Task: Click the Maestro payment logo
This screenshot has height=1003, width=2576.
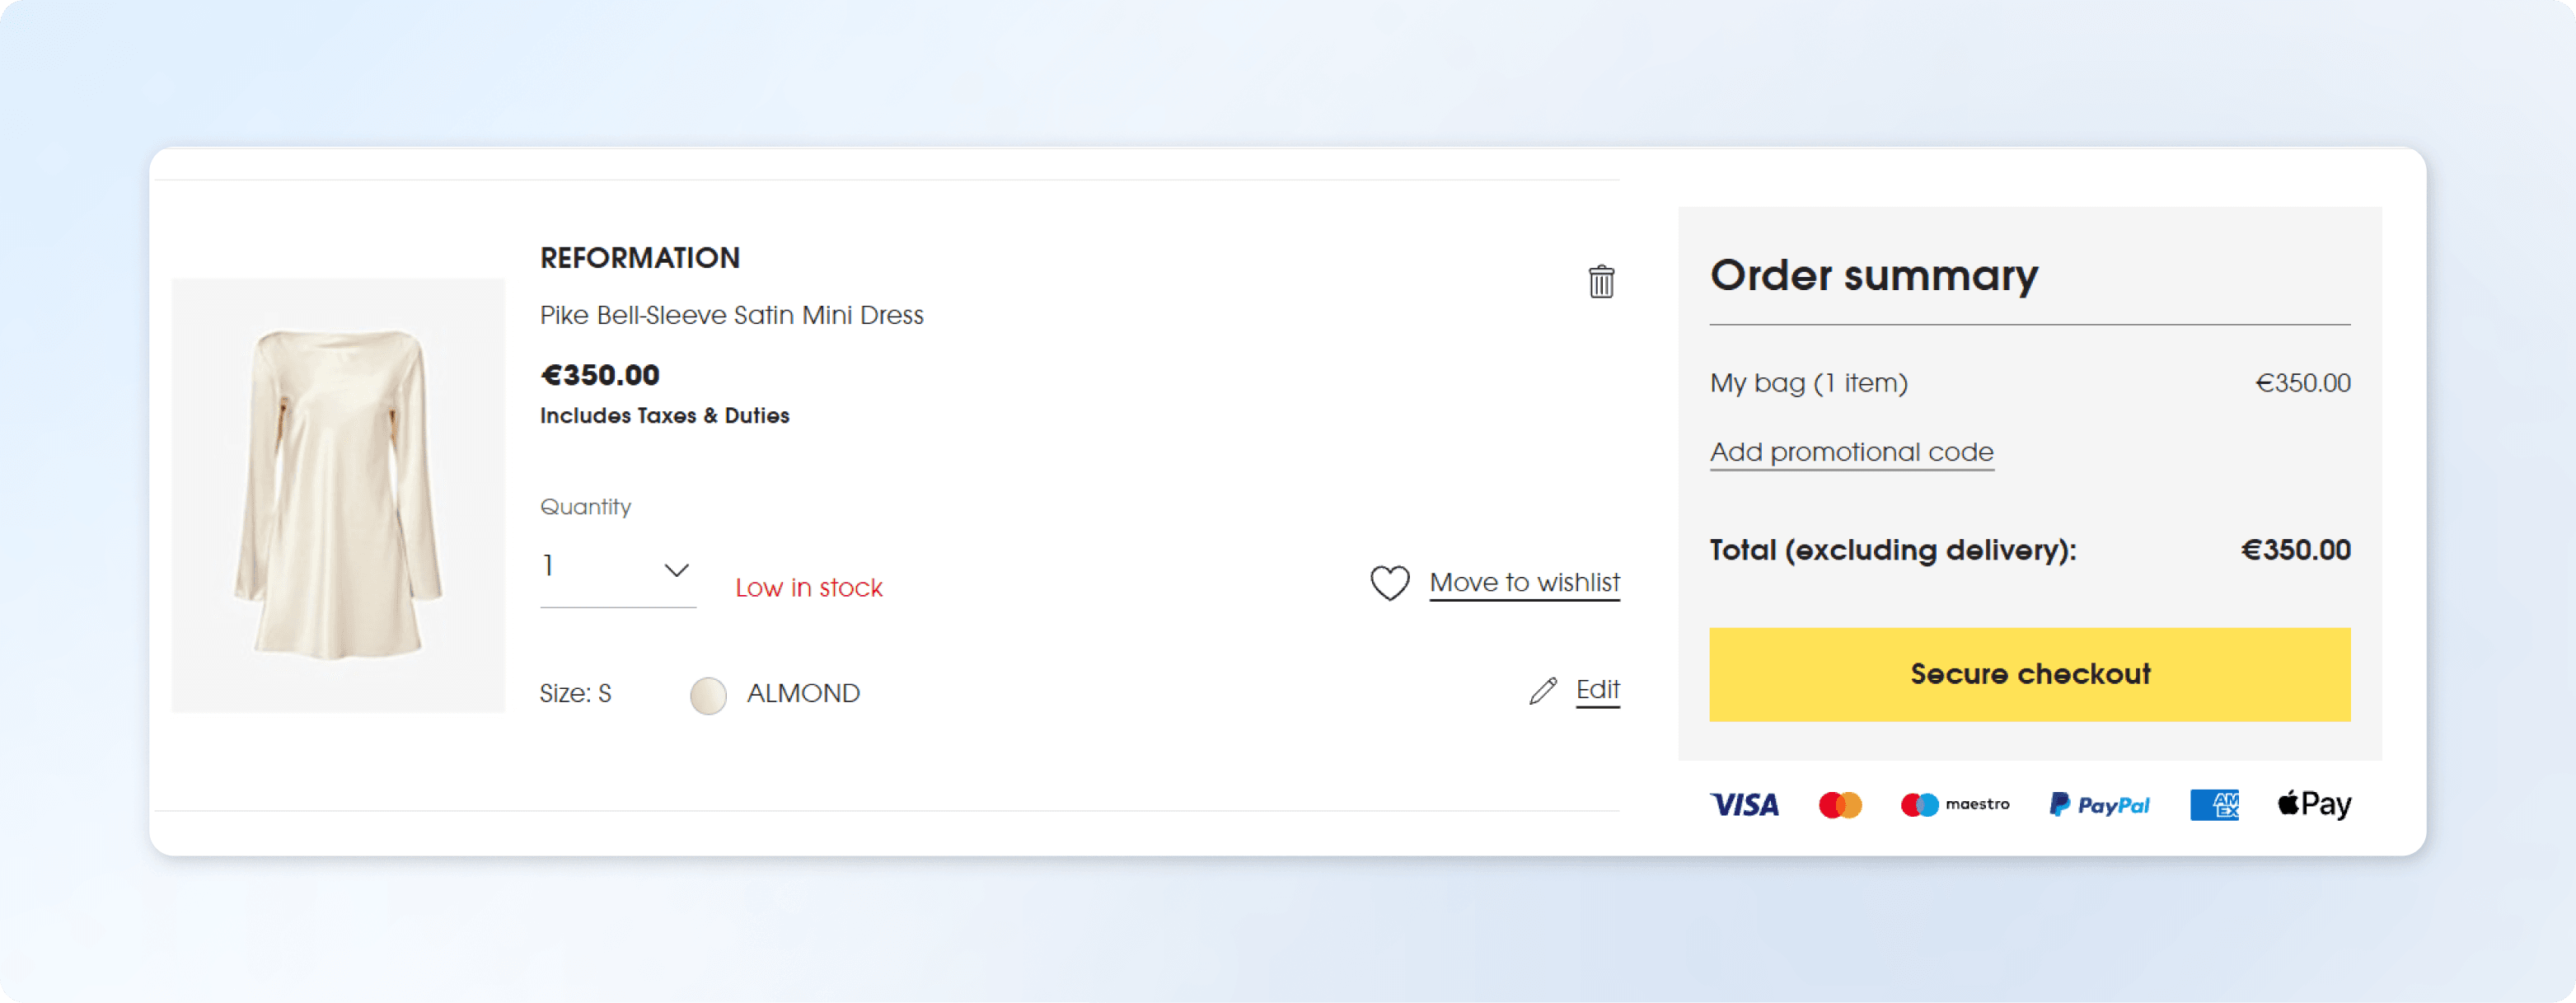Action: [1954, 805]
